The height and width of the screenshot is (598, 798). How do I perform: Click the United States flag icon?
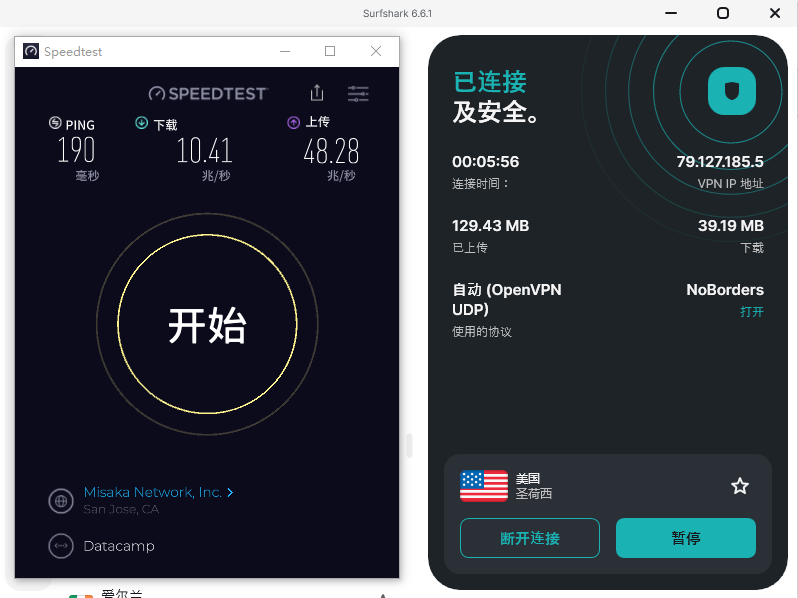click(483, 486)
